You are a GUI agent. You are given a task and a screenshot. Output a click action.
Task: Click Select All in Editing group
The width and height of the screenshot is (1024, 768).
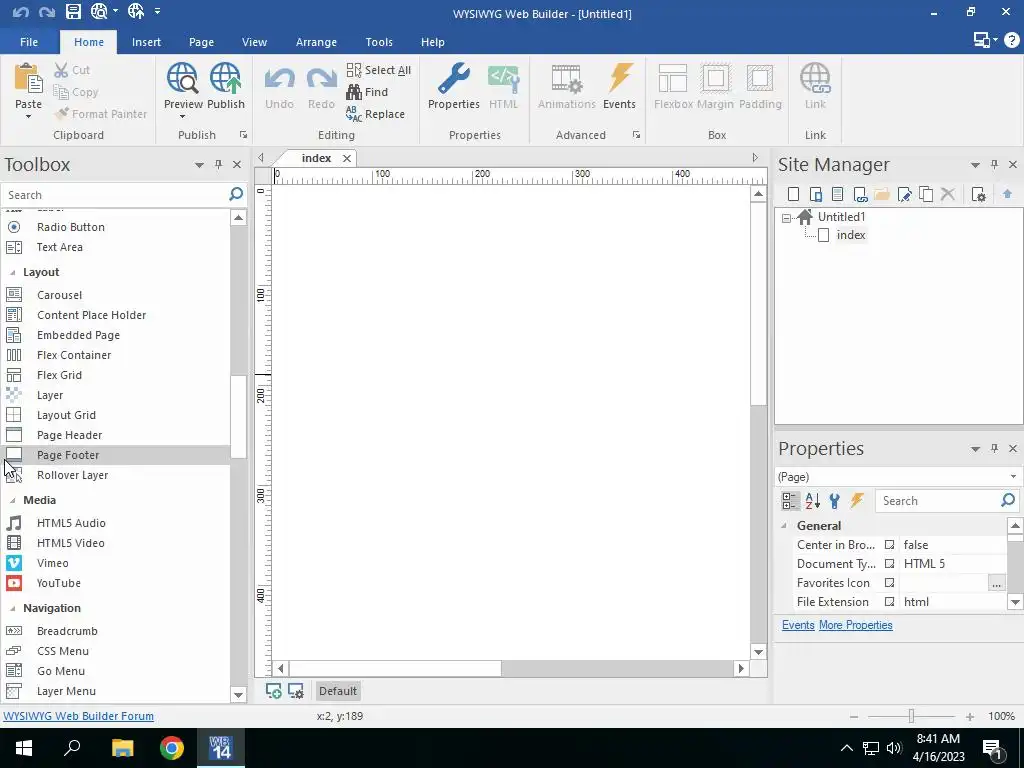379,70
